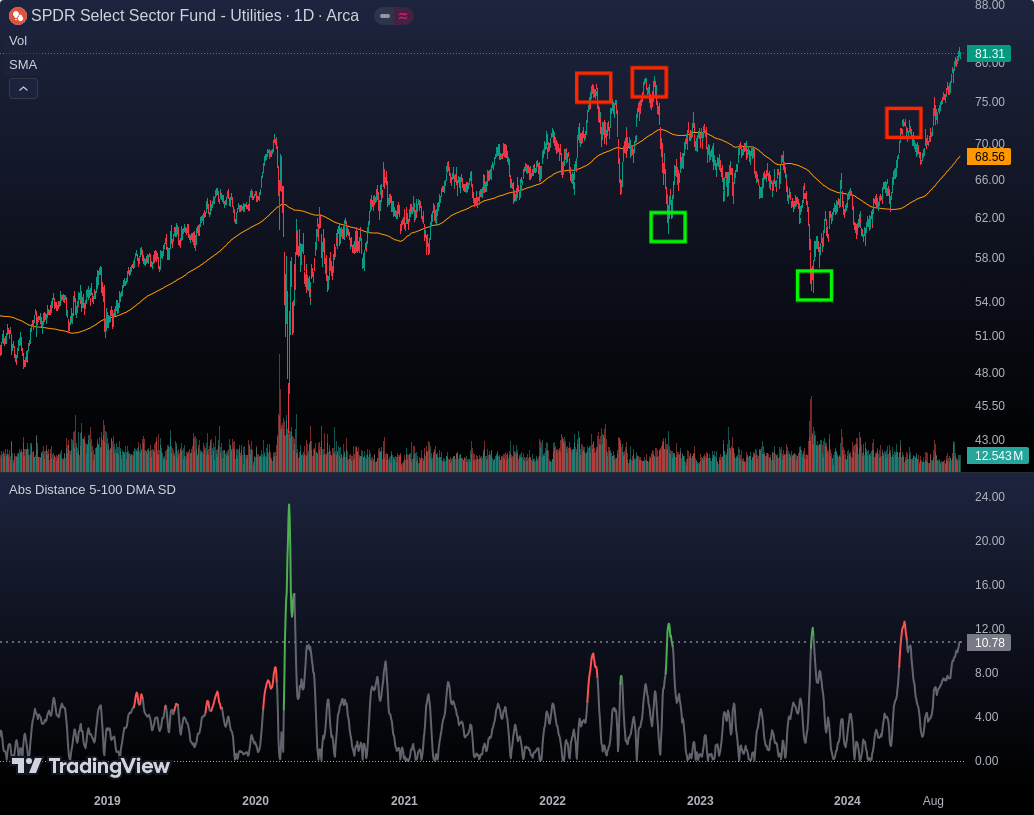Click the 62.00 price scale label

click(989, 218)
